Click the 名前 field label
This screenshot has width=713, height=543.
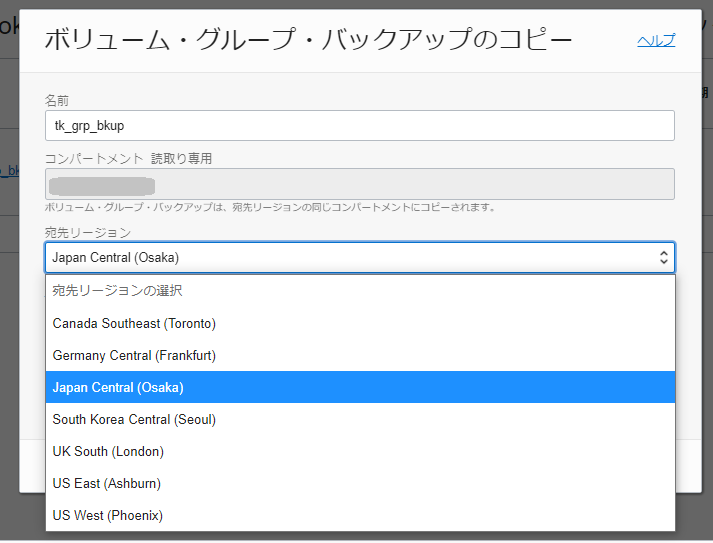[x=57, y=100]
